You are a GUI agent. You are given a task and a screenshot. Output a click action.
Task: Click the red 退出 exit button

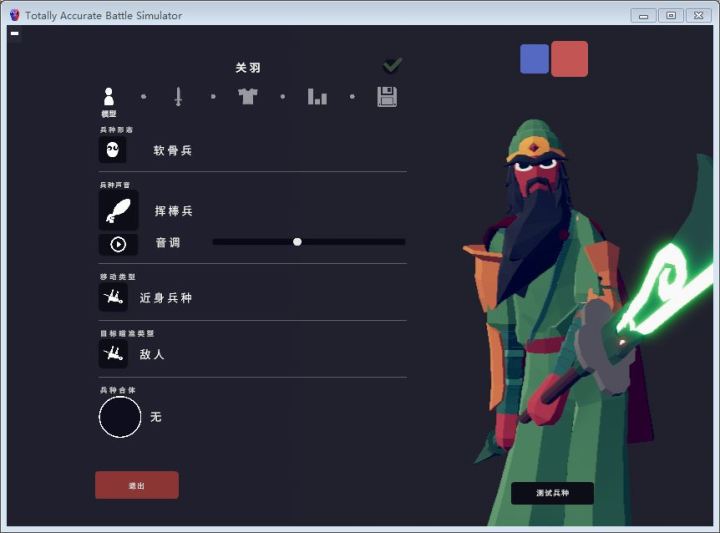pos(137,485)
